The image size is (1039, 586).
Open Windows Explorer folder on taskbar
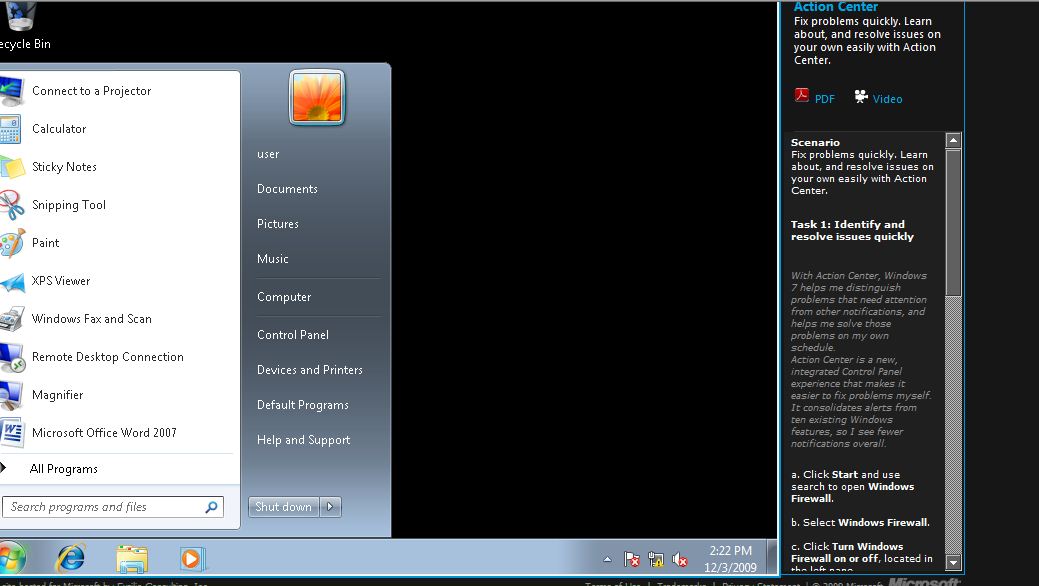point(131,558)
